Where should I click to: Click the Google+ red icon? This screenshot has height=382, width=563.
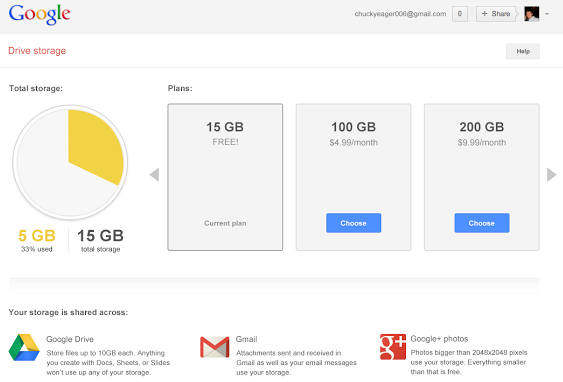pyautogui.click(x=393, y=347)
